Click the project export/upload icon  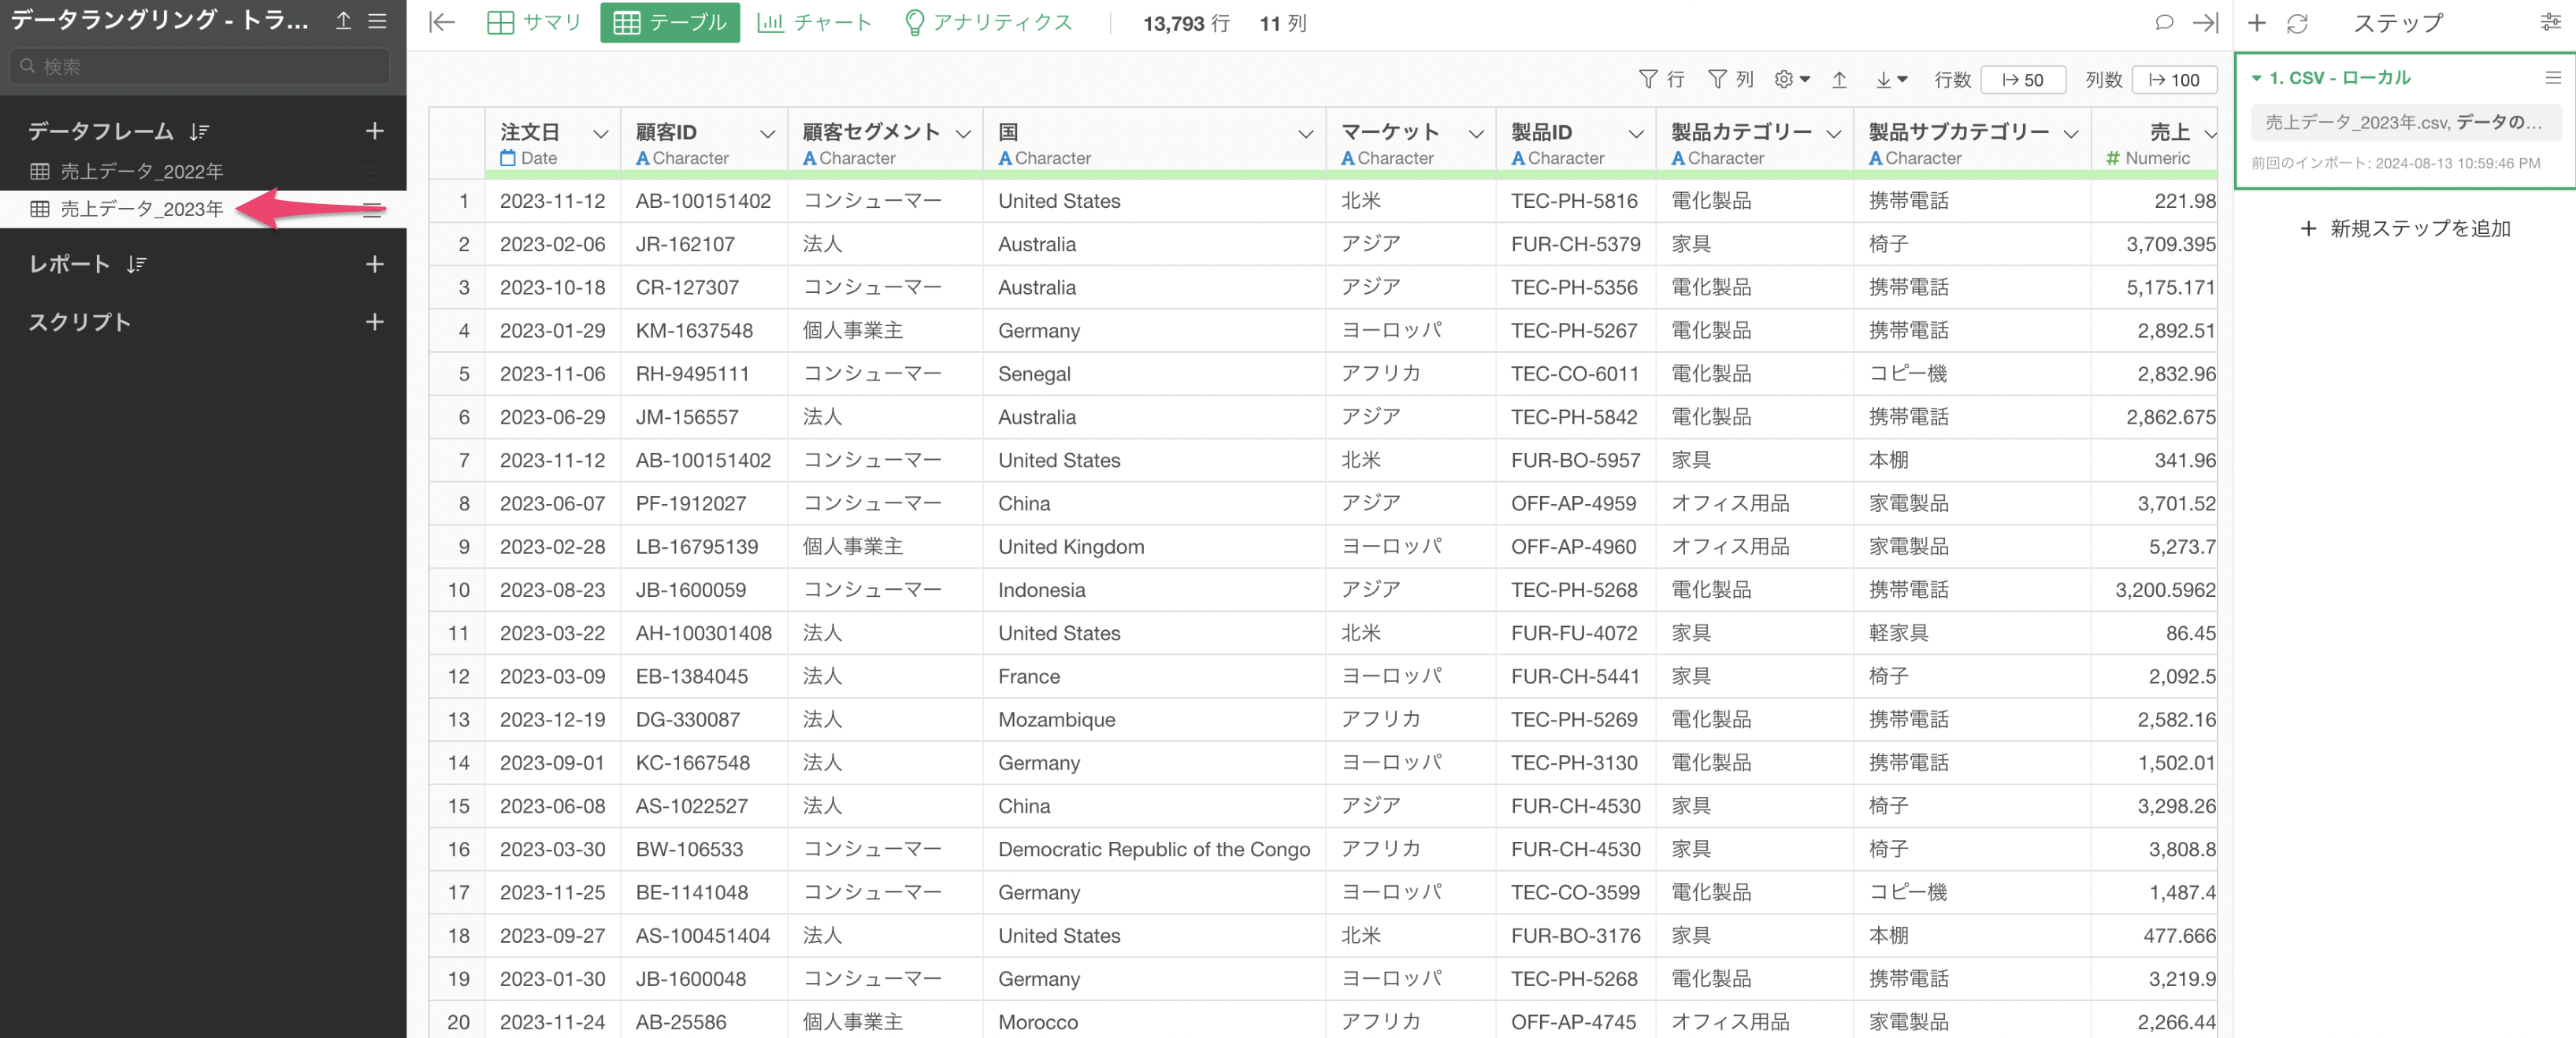tap(343, 21)
